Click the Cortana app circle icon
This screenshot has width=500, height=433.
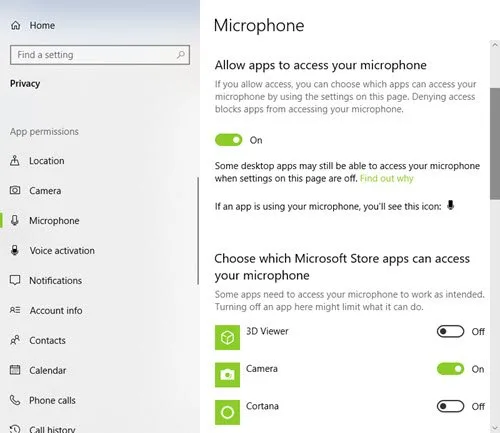227,412
